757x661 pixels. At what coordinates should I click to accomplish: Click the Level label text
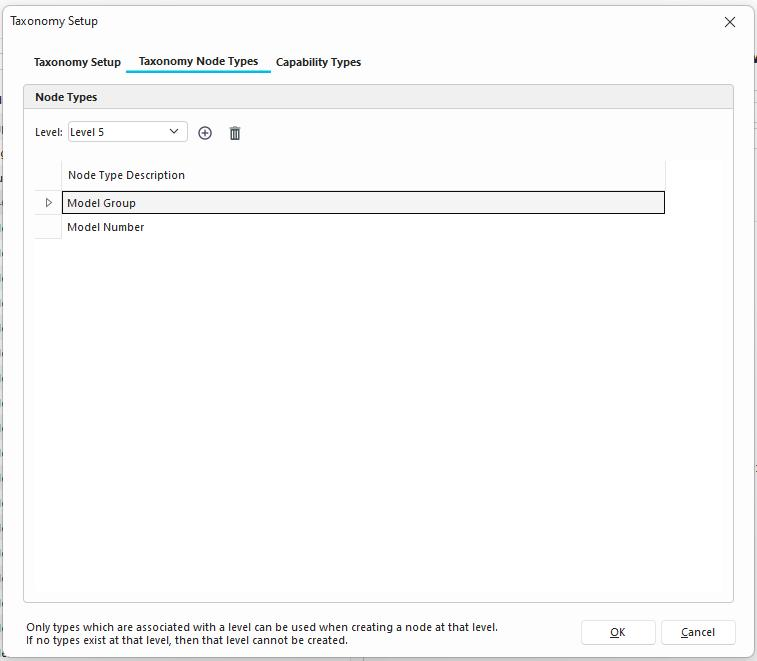pyautogui.click(x=48, y=132)
